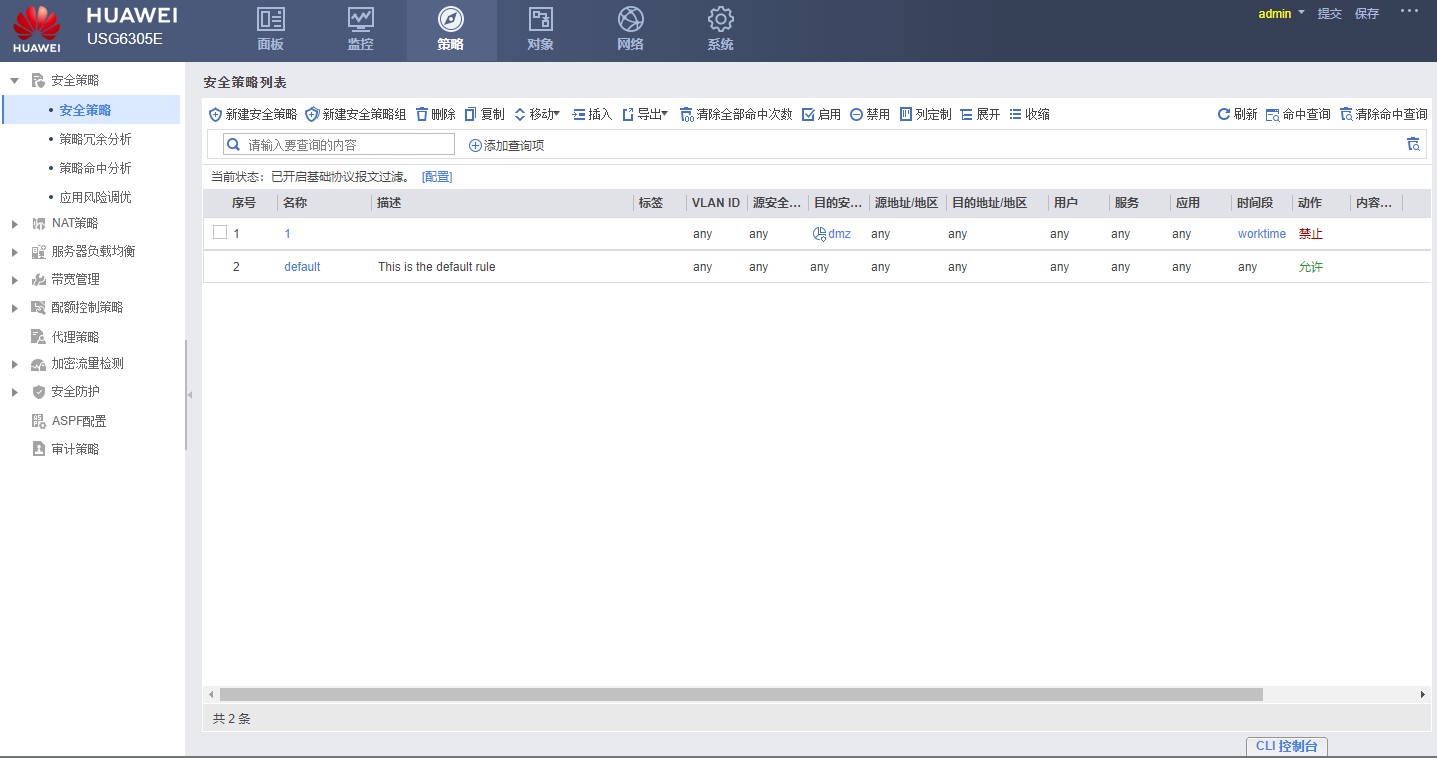This screenshot has height=758, width=1437.
Task: Click the horizontal scrollbar of the policy table
Action: point(740,694)
